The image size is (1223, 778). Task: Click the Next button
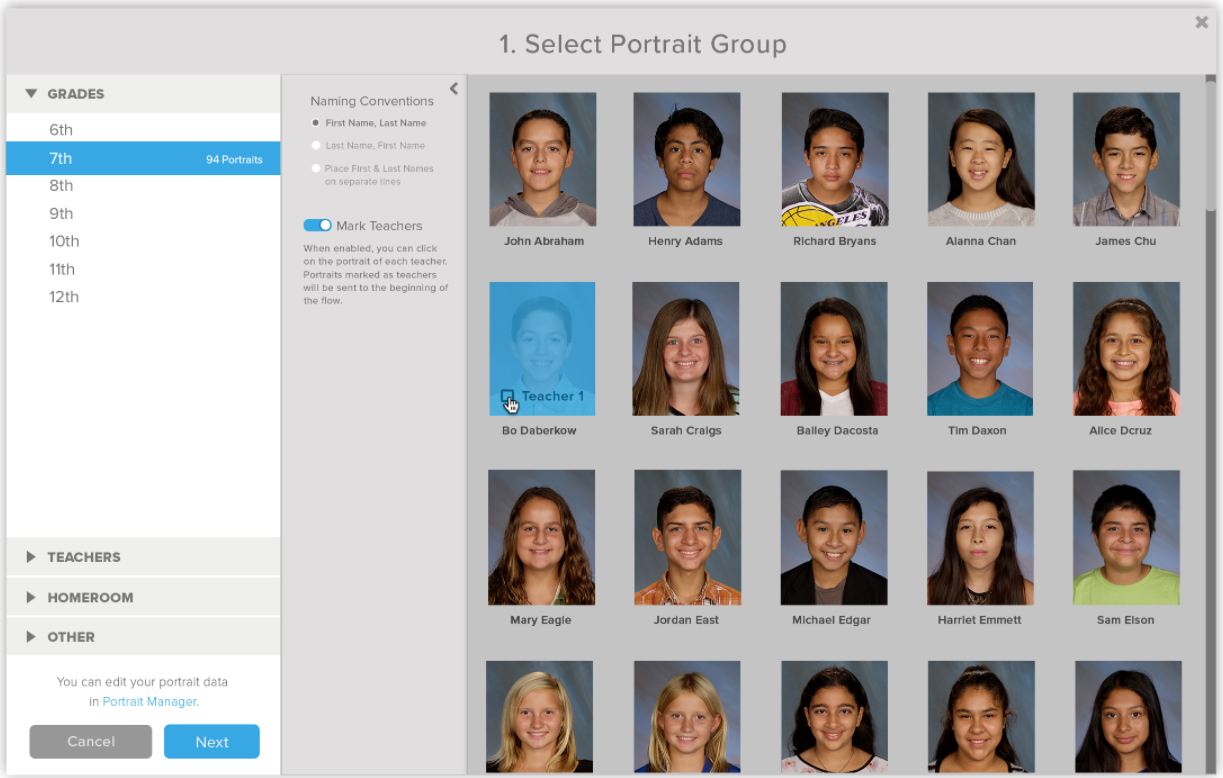click(x=212, y=741)
